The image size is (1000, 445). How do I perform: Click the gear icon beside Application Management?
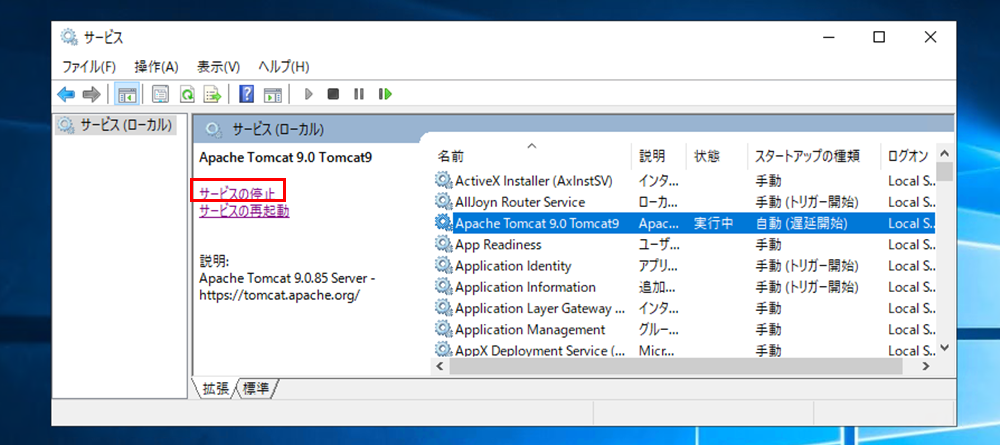[x=444, y=330]
